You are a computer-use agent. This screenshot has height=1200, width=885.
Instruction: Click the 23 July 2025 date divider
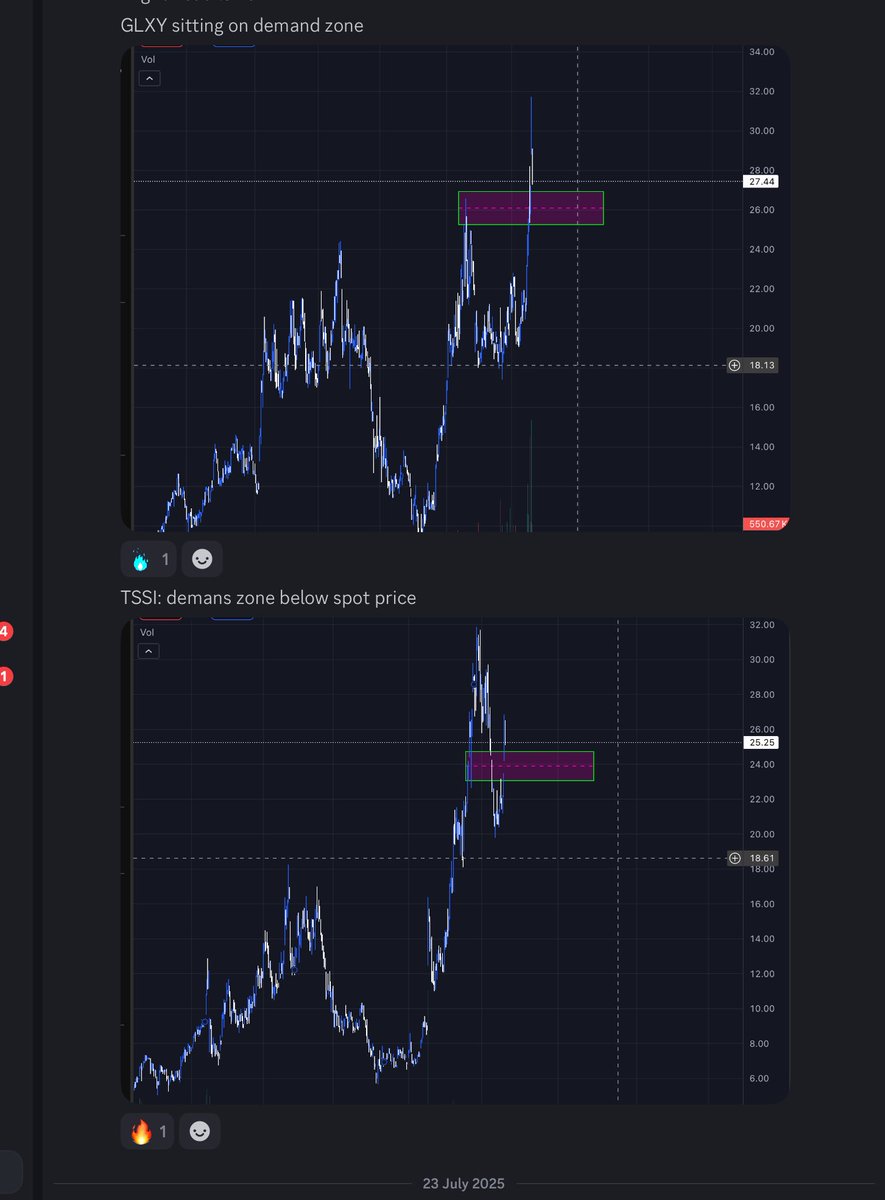pos(464,1183)
